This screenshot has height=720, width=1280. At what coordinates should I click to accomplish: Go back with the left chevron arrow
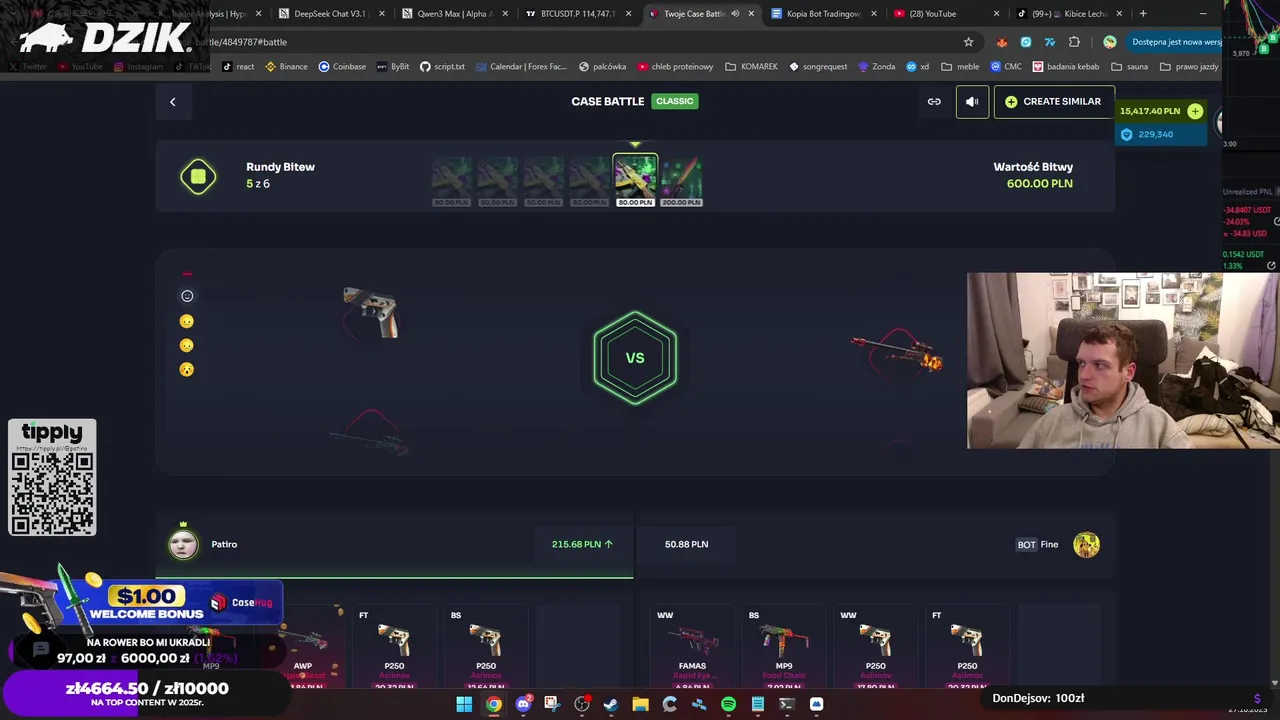[172, 101]
